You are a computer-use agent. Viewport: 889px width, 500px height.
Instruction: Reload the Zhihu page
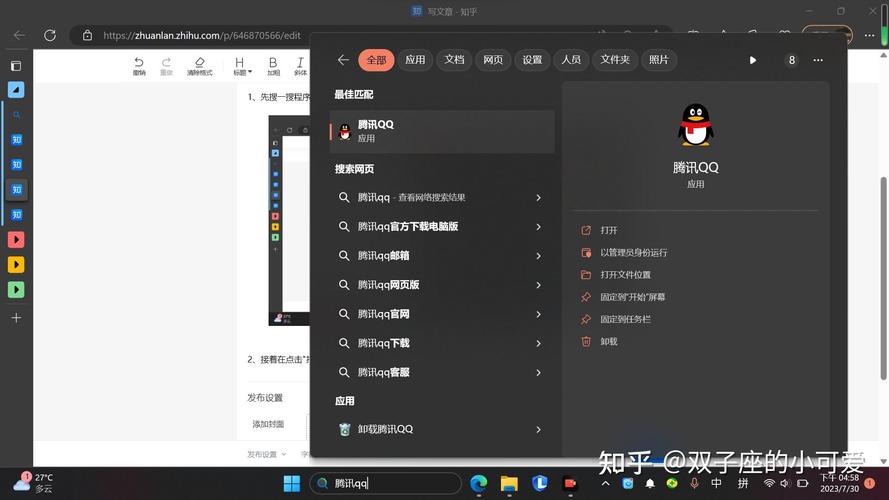[x=50, y=35]
